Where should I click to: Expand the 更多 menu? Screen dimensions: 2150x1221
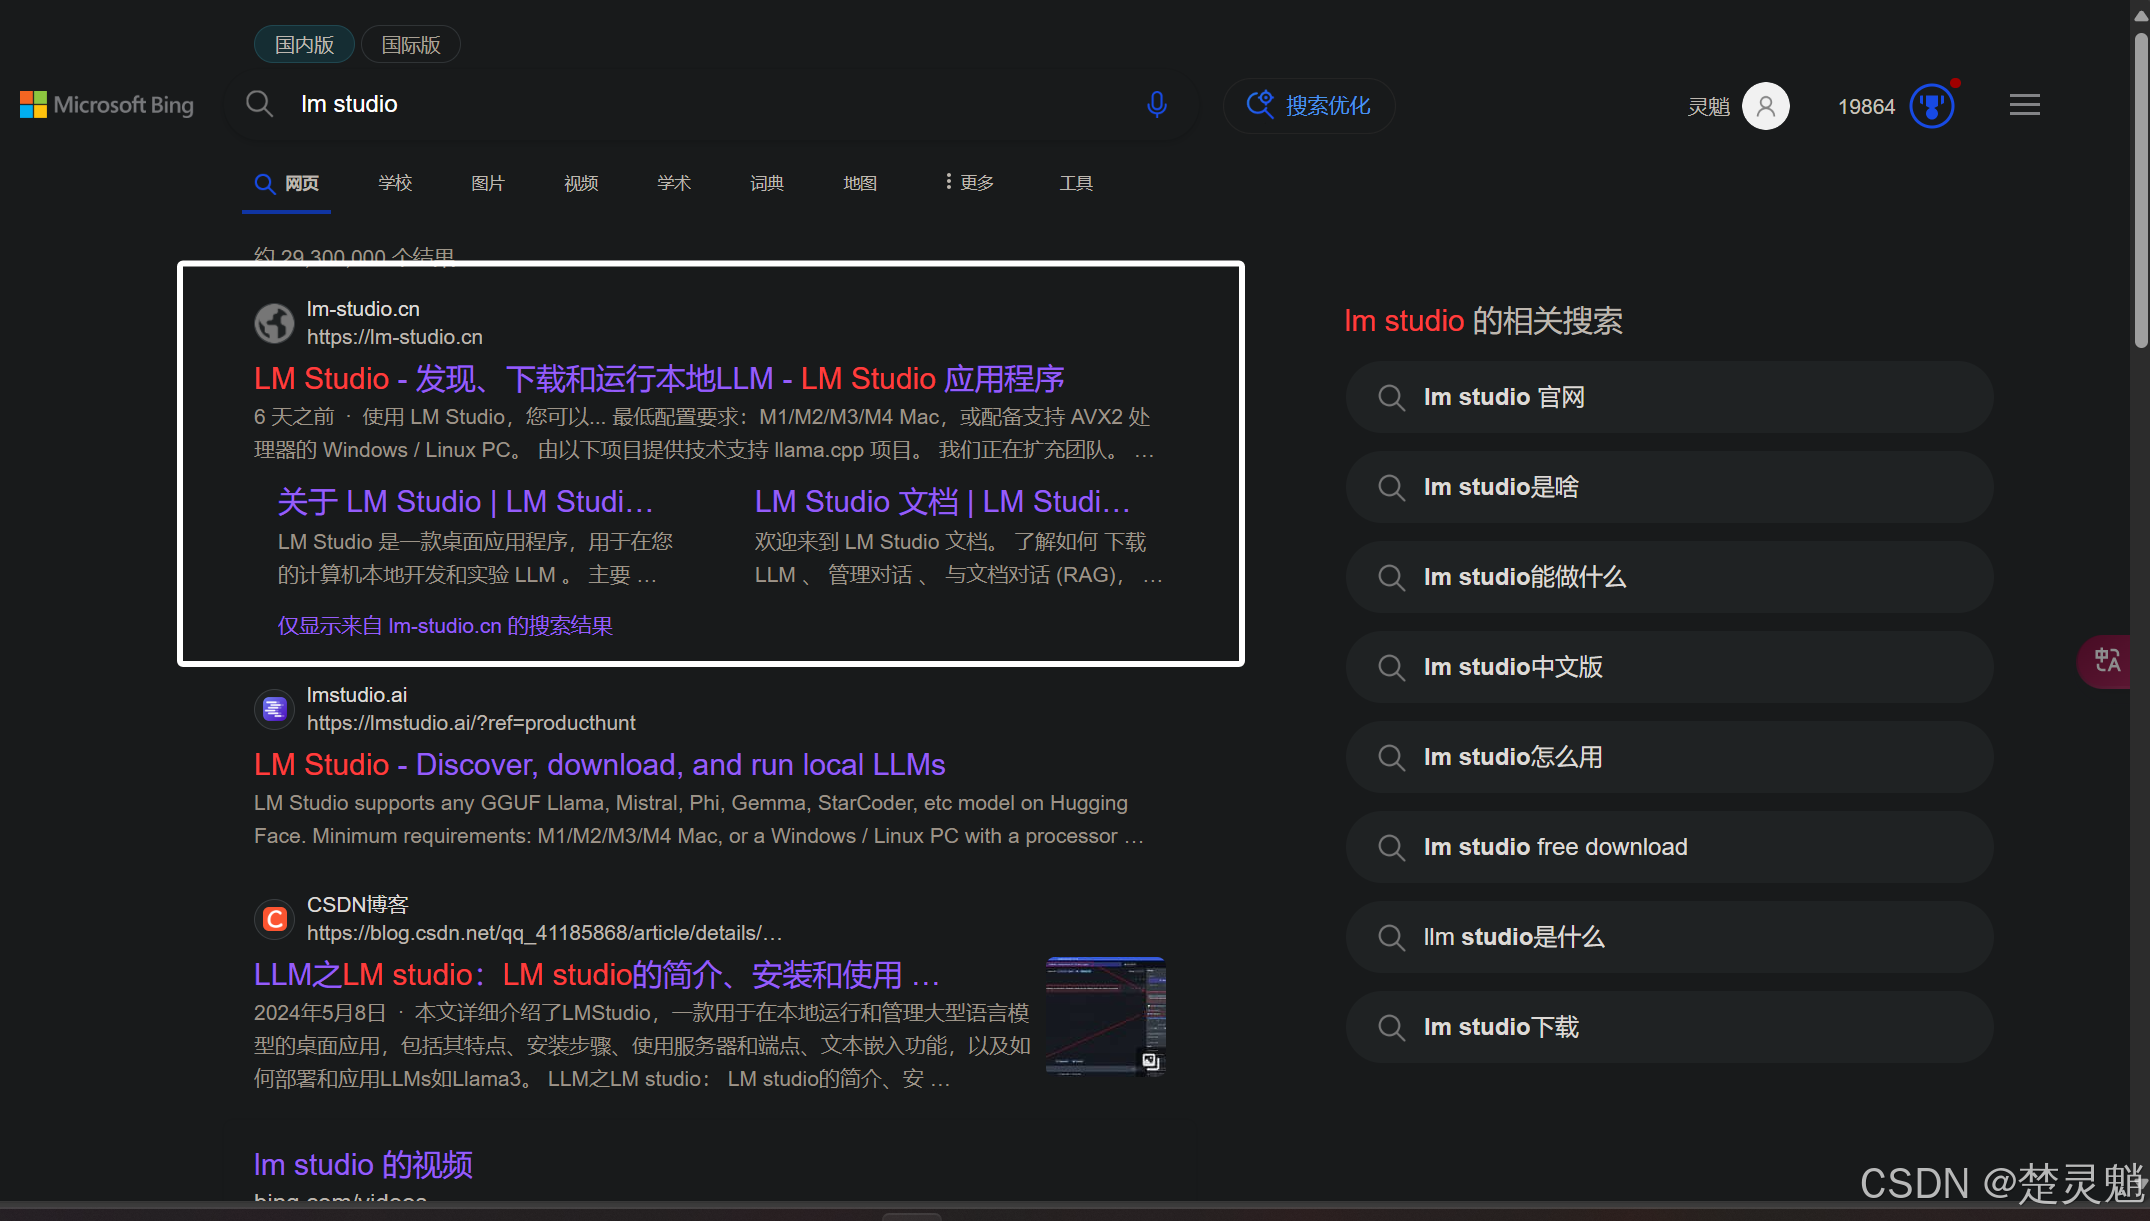pyautogui.click(x=969, y=183)
